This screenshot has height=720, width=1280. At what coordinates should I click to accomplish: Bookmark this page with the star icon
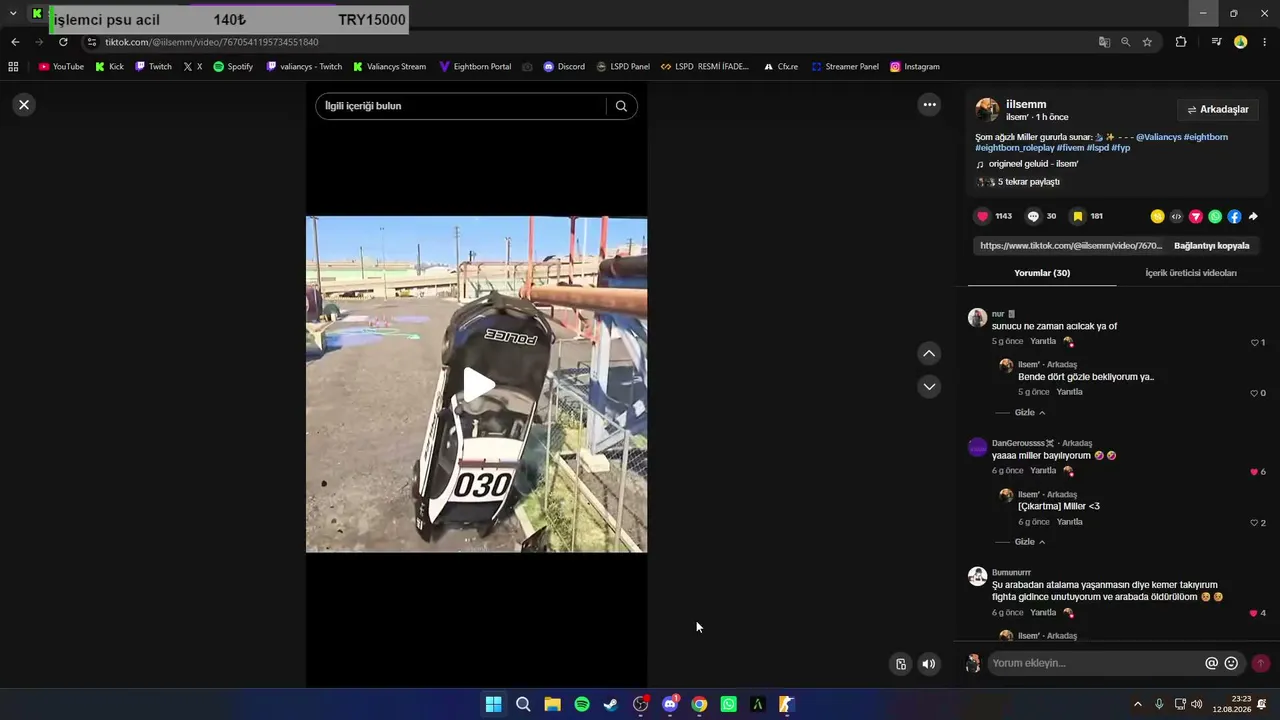(1147, 42)
